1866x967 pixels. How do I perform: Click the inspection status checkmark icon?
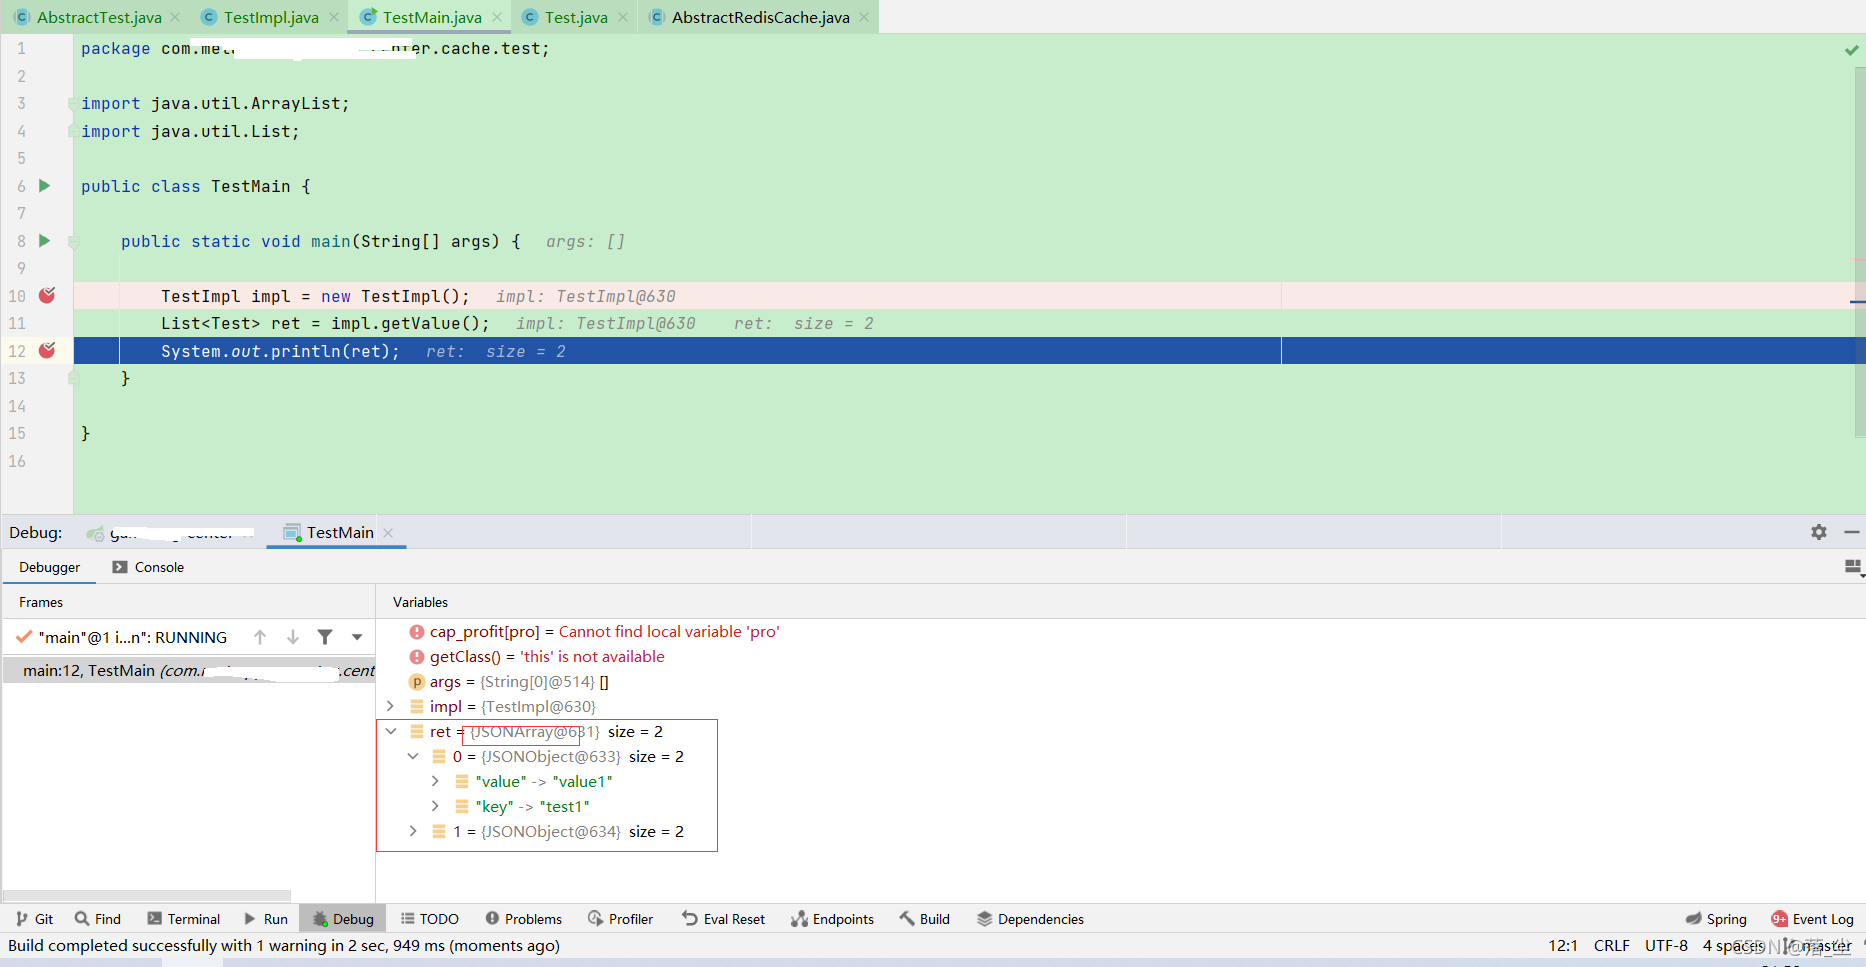point(1852,49)
